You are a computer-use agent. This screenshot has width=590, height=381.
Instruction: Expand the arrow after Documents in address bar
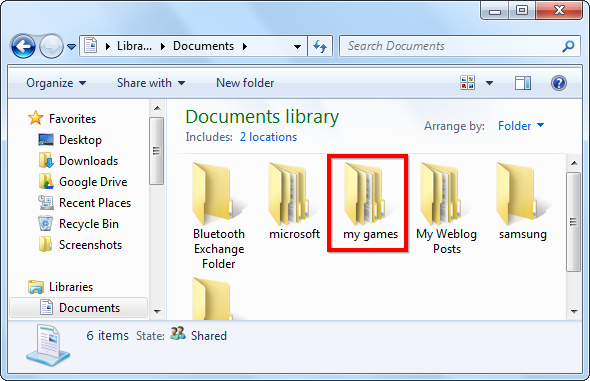[x=245, y=46]
